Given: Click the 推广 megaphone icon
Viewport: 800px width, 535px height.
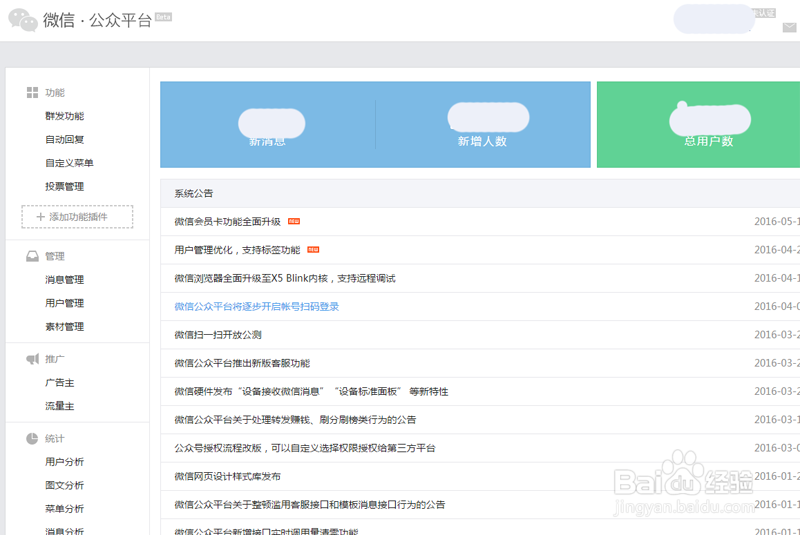Looking at the screenshot, I should 32,359.
